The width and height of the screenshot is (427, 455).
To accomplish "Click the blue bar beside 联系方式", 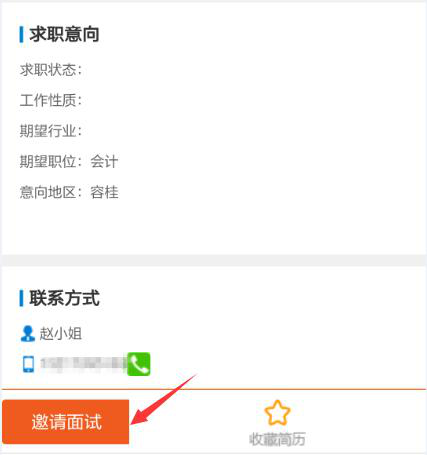I will (x=21, y=298).
